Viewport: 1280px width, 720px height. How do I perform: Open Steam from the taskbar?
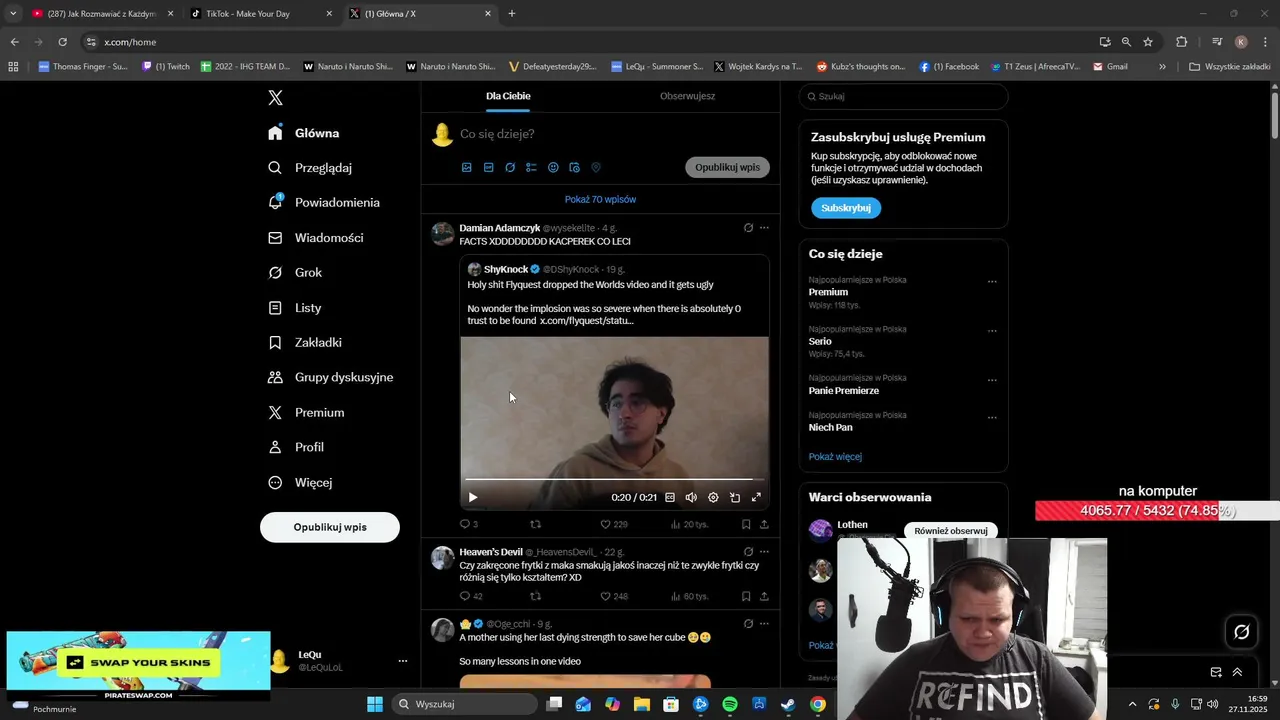(x=788, y=704)
